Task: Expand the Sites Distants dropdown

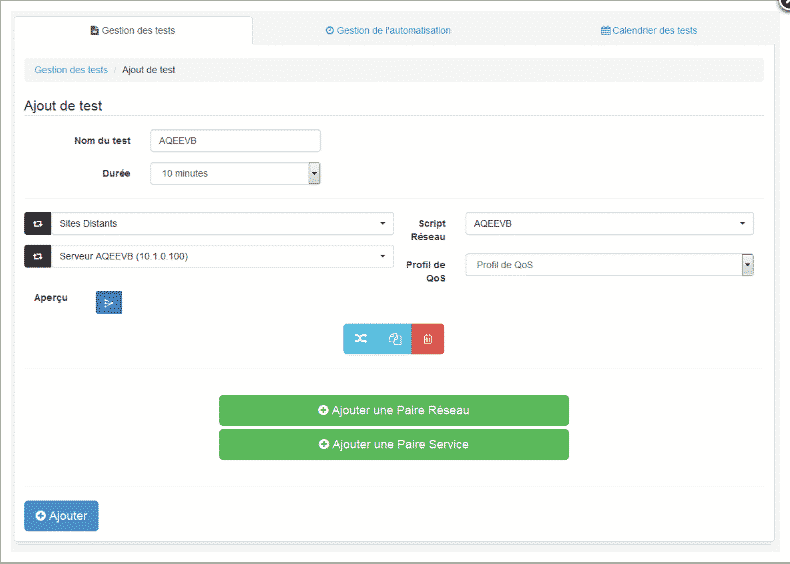Action: click(220, 223)
